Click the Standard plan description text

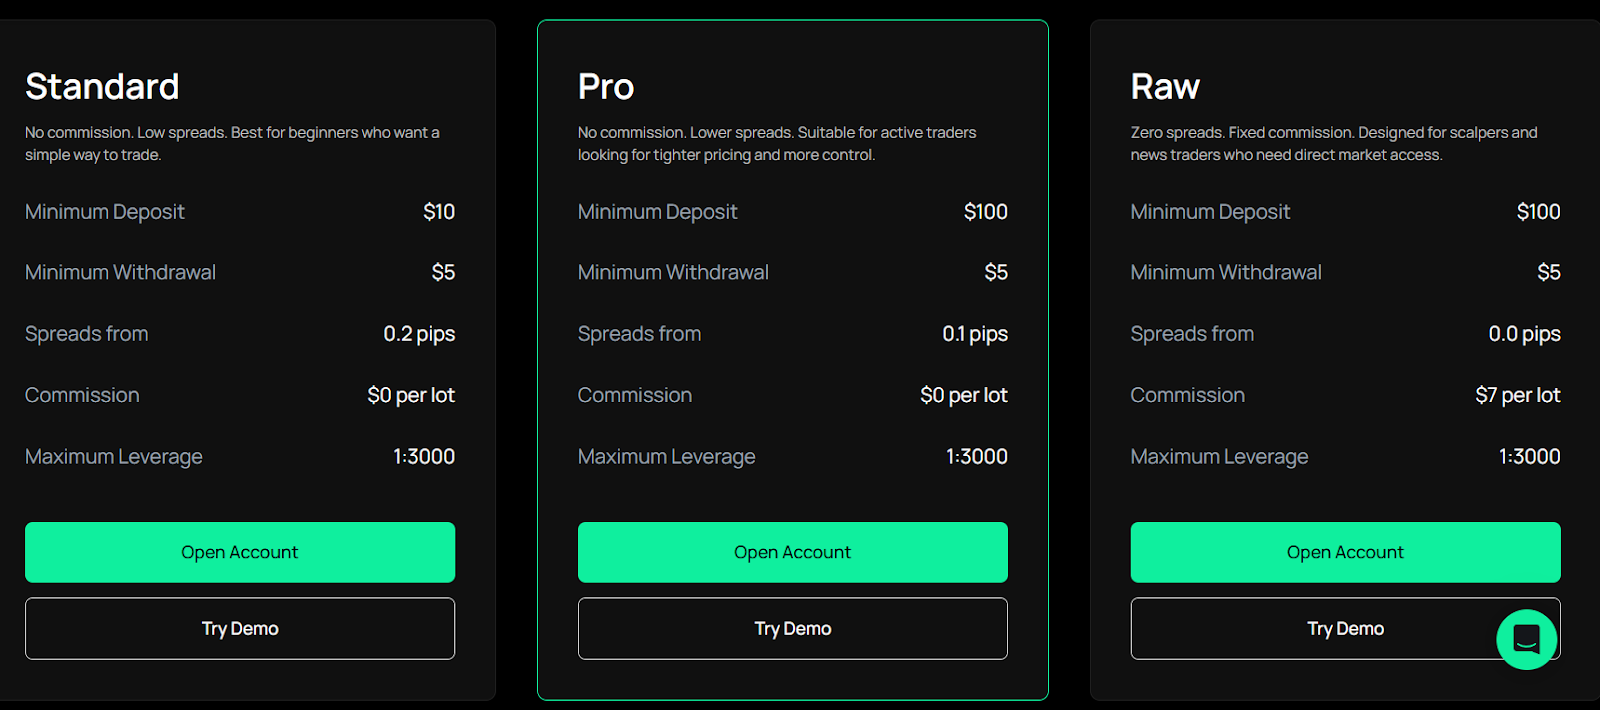click(232, 143)
